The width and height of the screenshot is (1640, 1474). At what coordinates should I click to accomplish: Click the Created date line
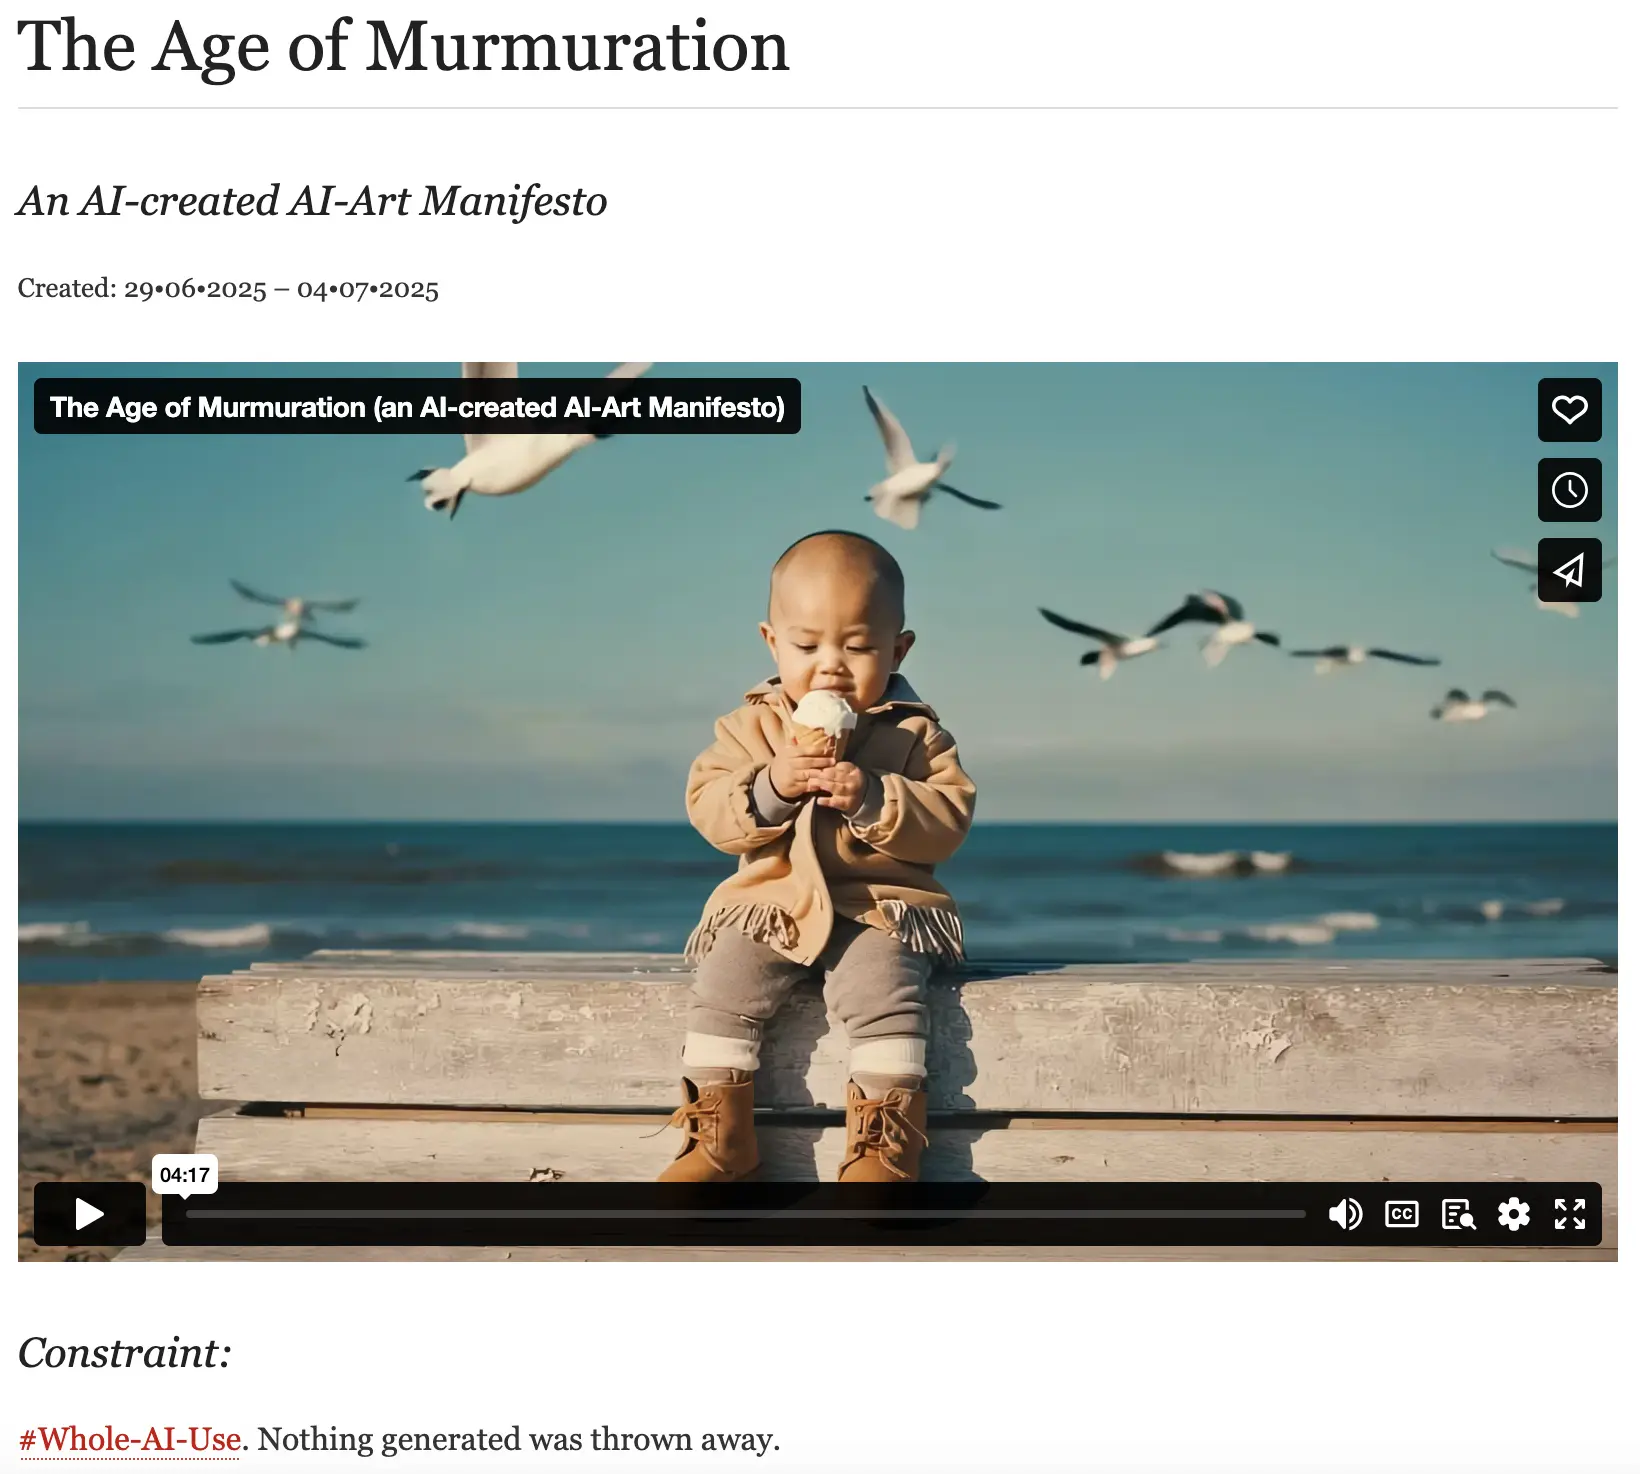click(x=228, y=289)
